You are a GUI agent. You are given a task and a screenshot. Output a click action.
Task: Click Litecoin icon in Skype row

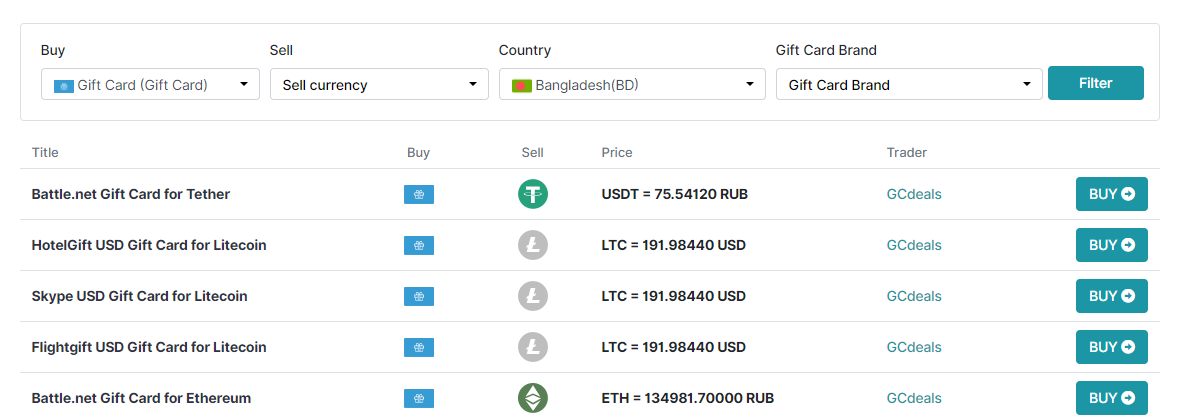tap(533, 296)
